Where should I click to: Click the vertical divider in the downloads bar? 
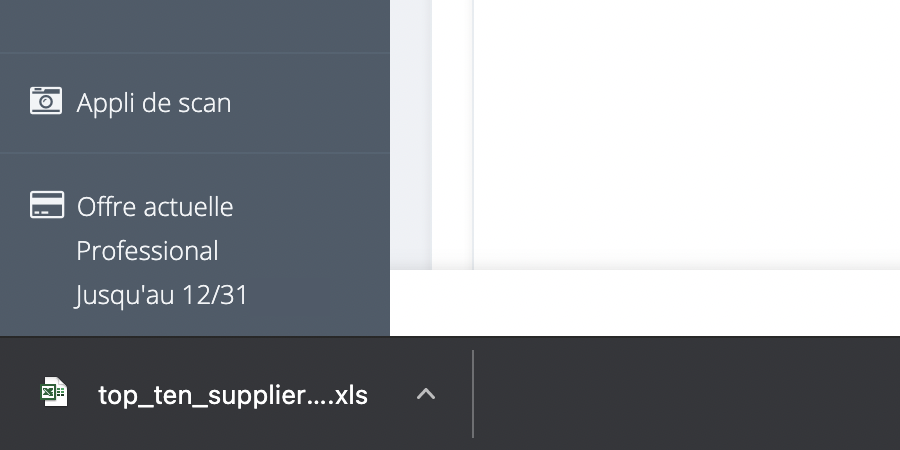pyautogui.click(x=473, y=394)
